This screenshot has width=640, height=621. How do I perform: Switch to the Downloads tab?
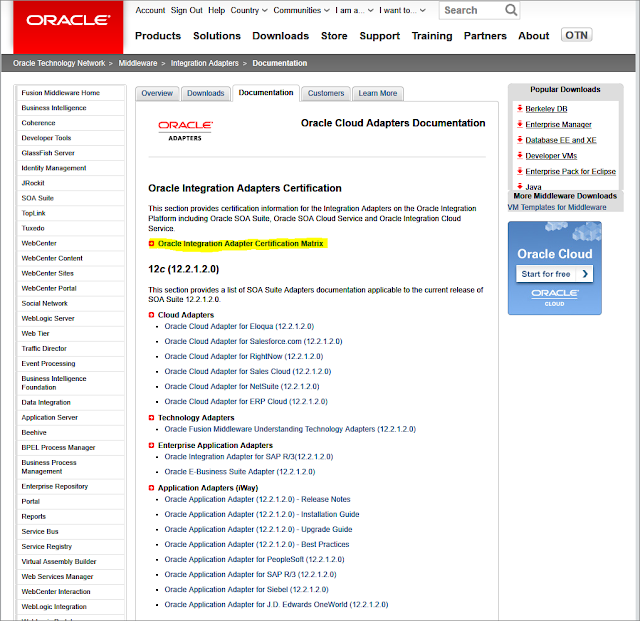pyautogui.click(x=206, y=93)
